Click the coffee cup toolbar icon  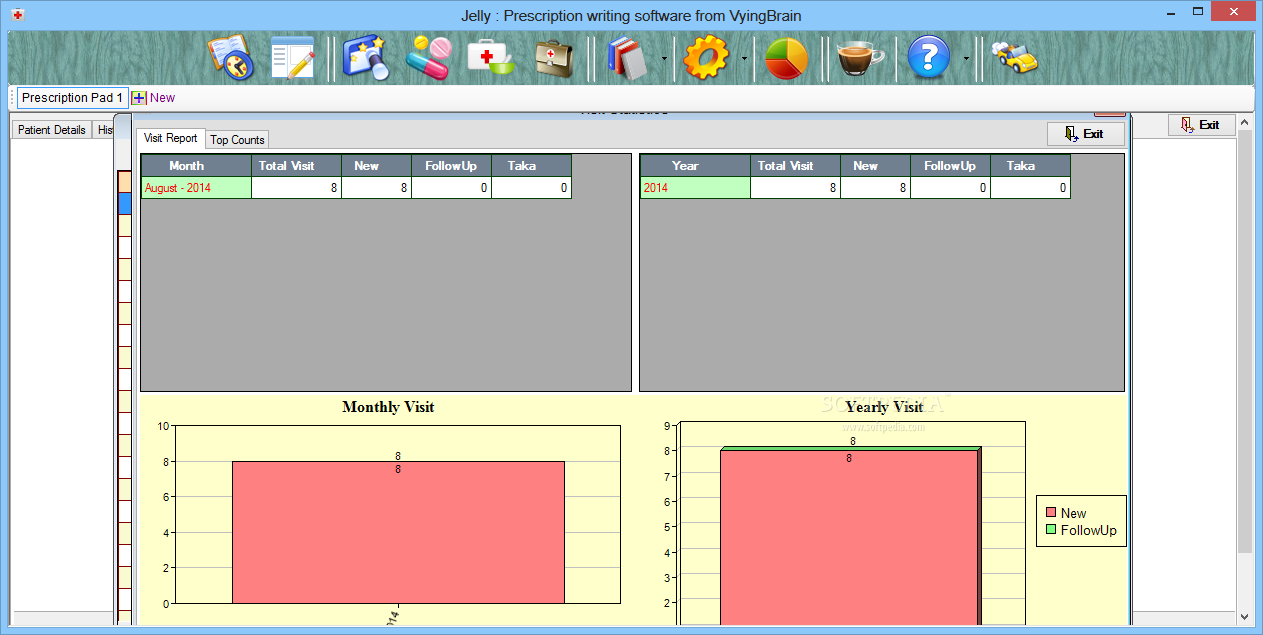pyautogui.click(x=859, y=58)
